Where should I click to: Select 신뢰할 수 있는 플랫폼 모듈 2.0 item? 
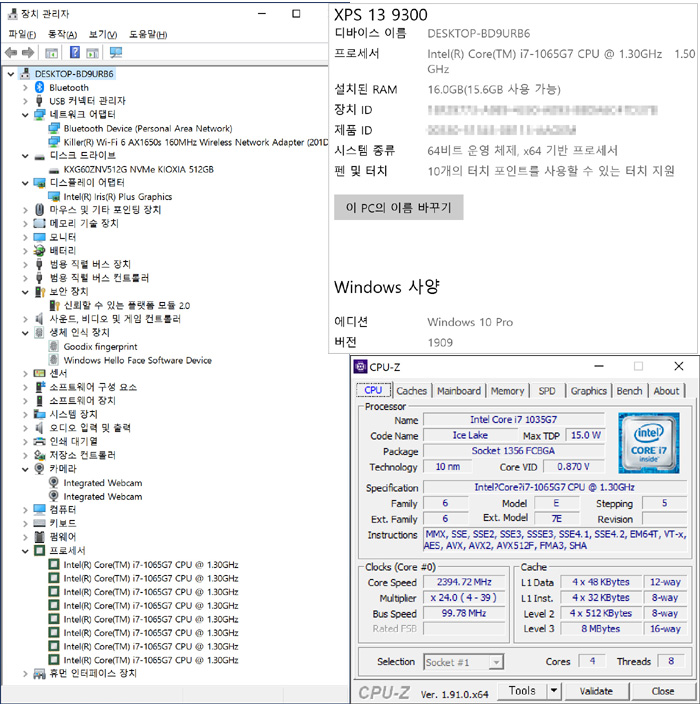pyautogui.click(x=127, y=306)
